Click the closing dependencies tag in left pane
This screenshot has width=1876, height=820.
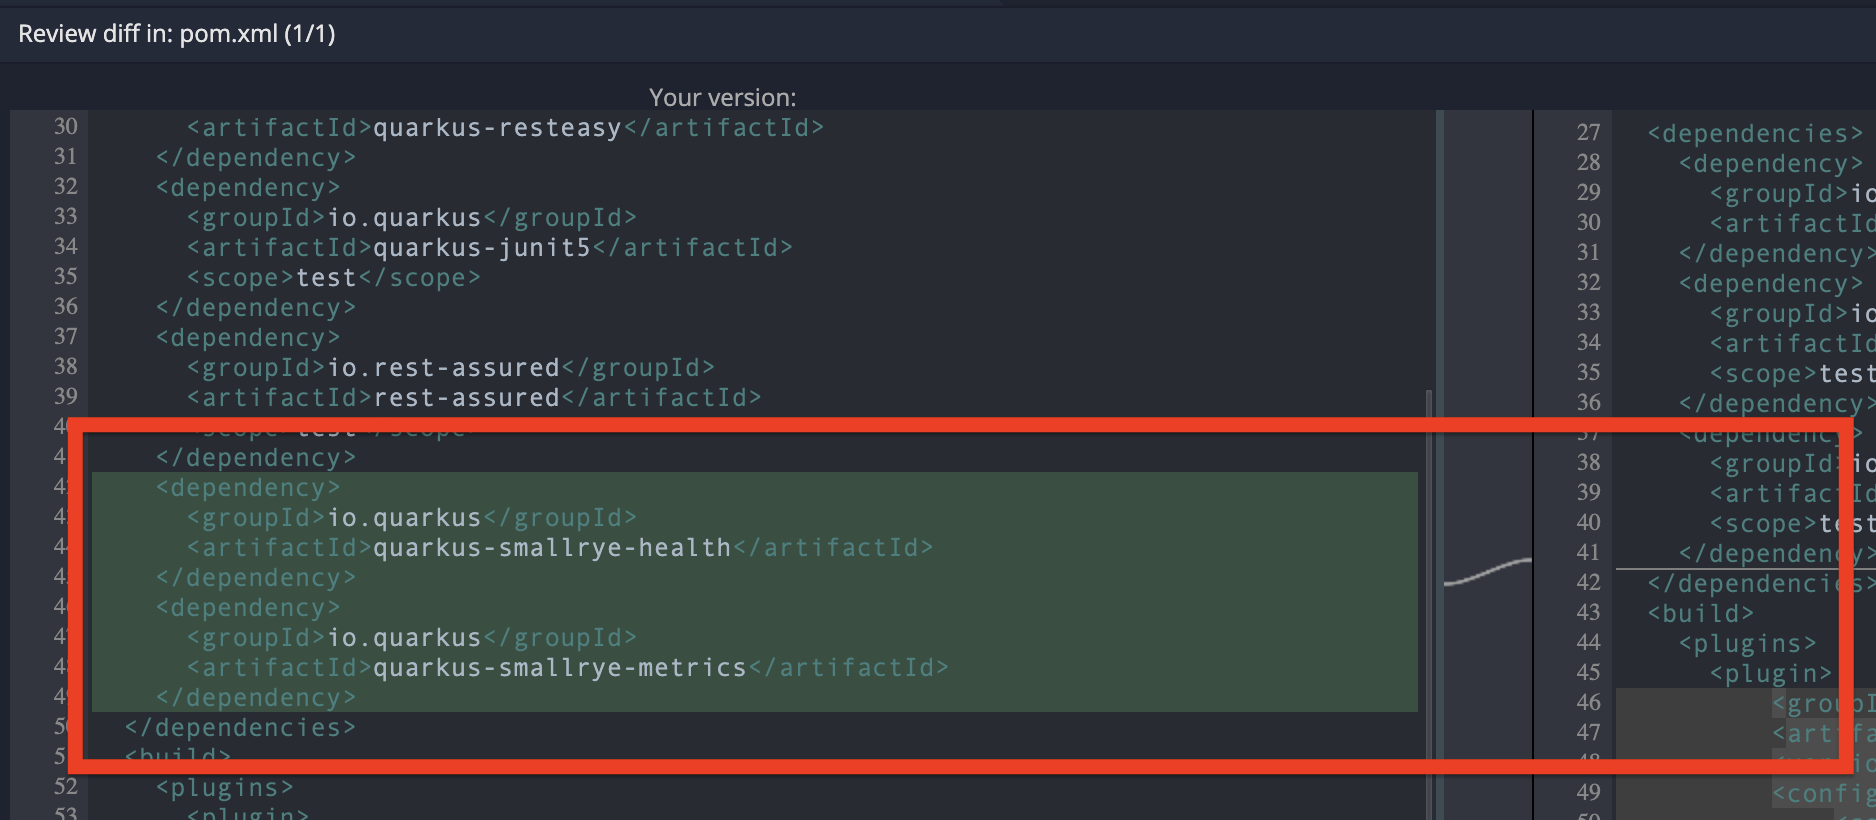tap(240, 728)
